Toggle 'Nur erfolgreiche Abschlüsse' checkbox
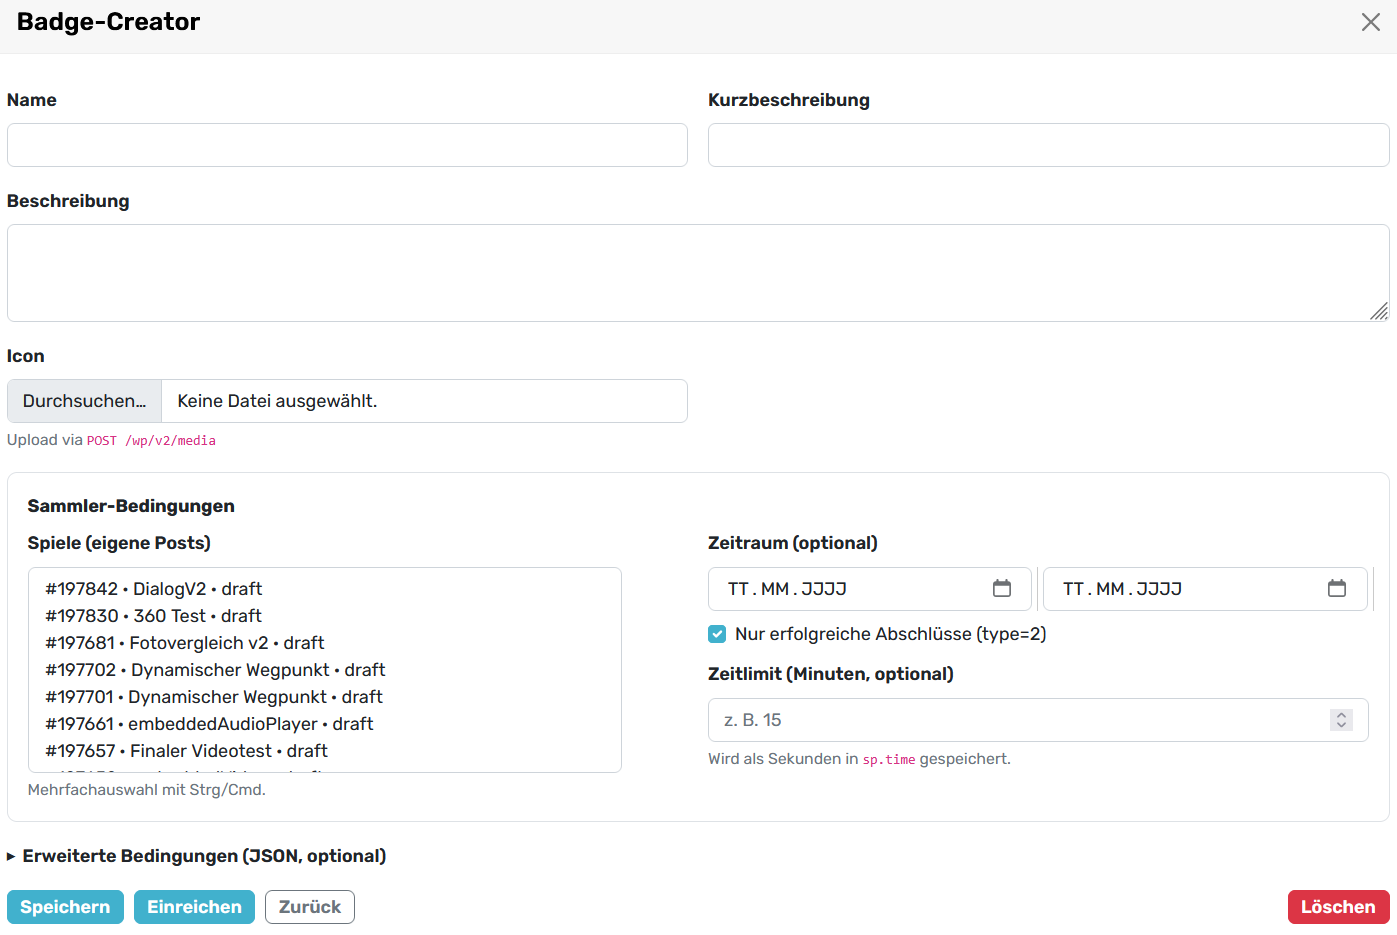 [x=717, y=634]
